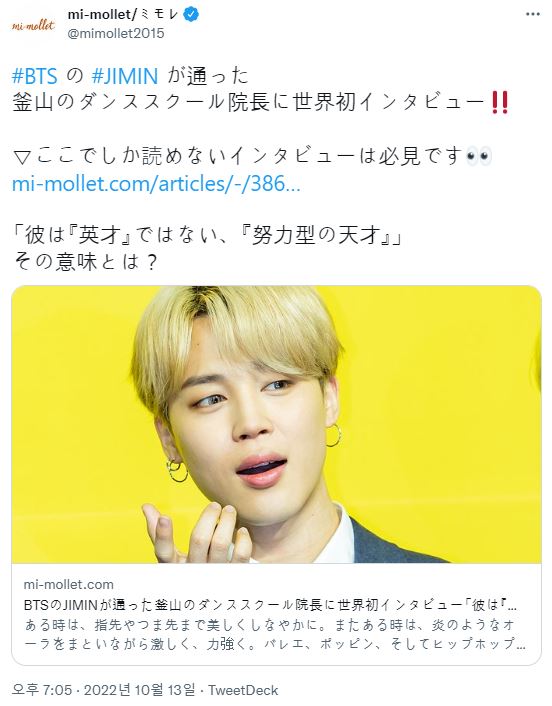Click the link card preview photo
The width and height of the screenshot is (552, 706).
pyautogui.click(x=276, y=424)
